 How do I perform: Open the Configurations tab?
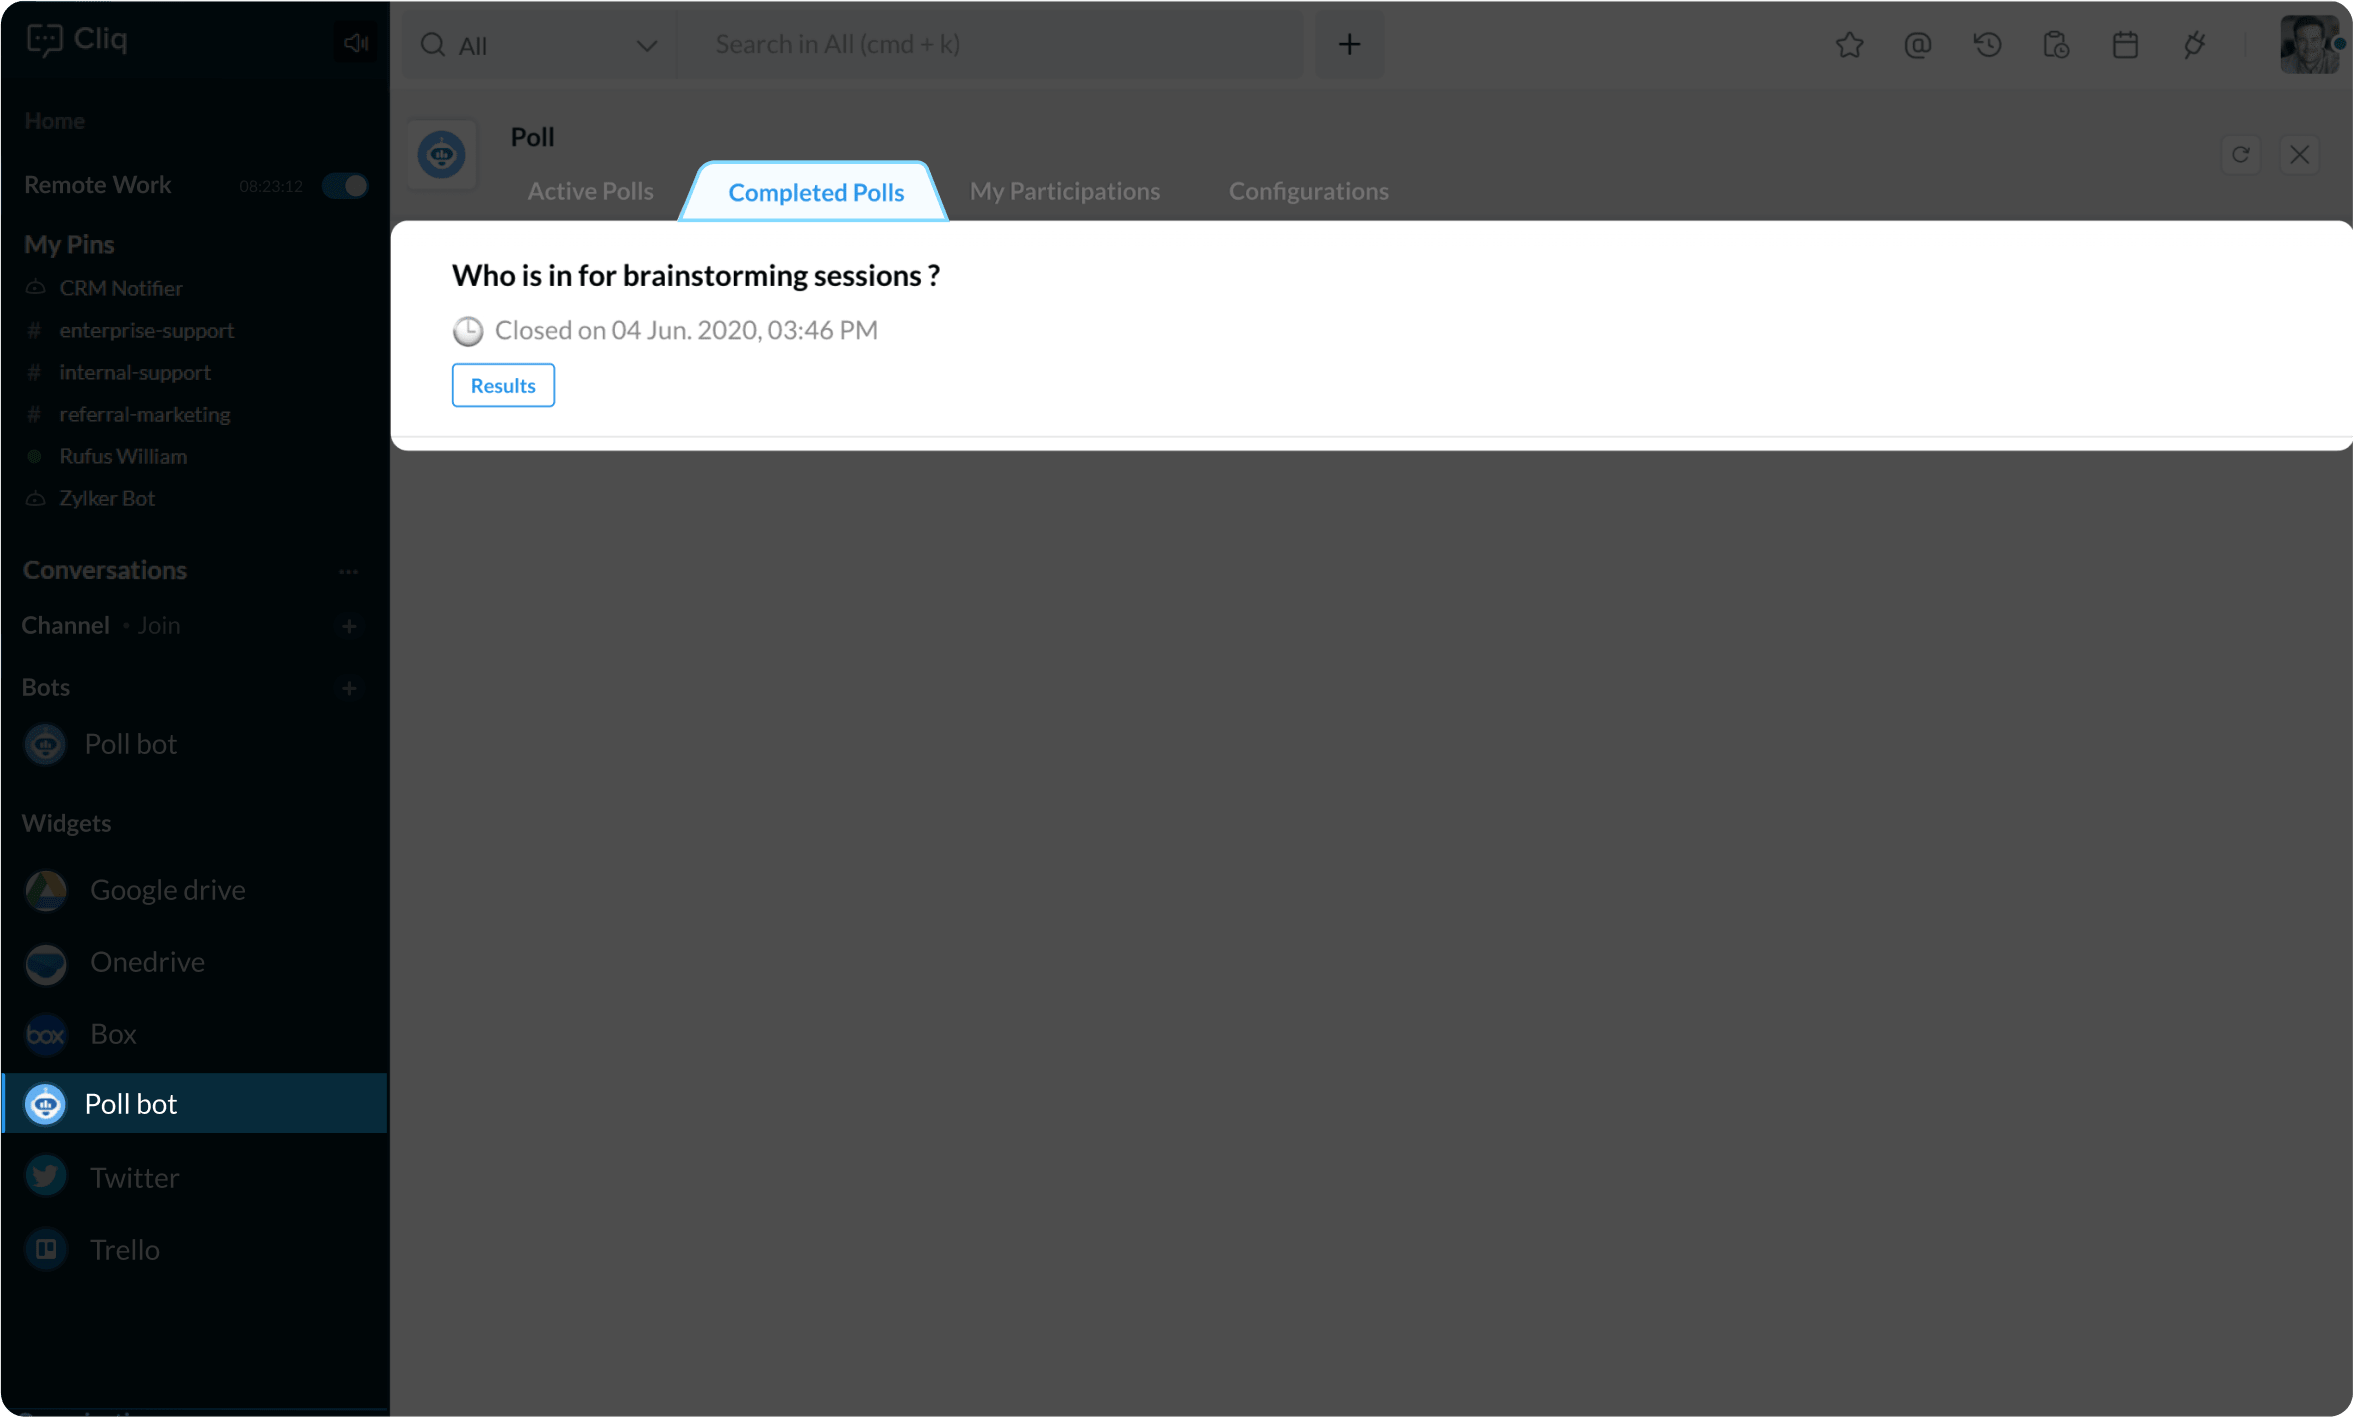1308,191
